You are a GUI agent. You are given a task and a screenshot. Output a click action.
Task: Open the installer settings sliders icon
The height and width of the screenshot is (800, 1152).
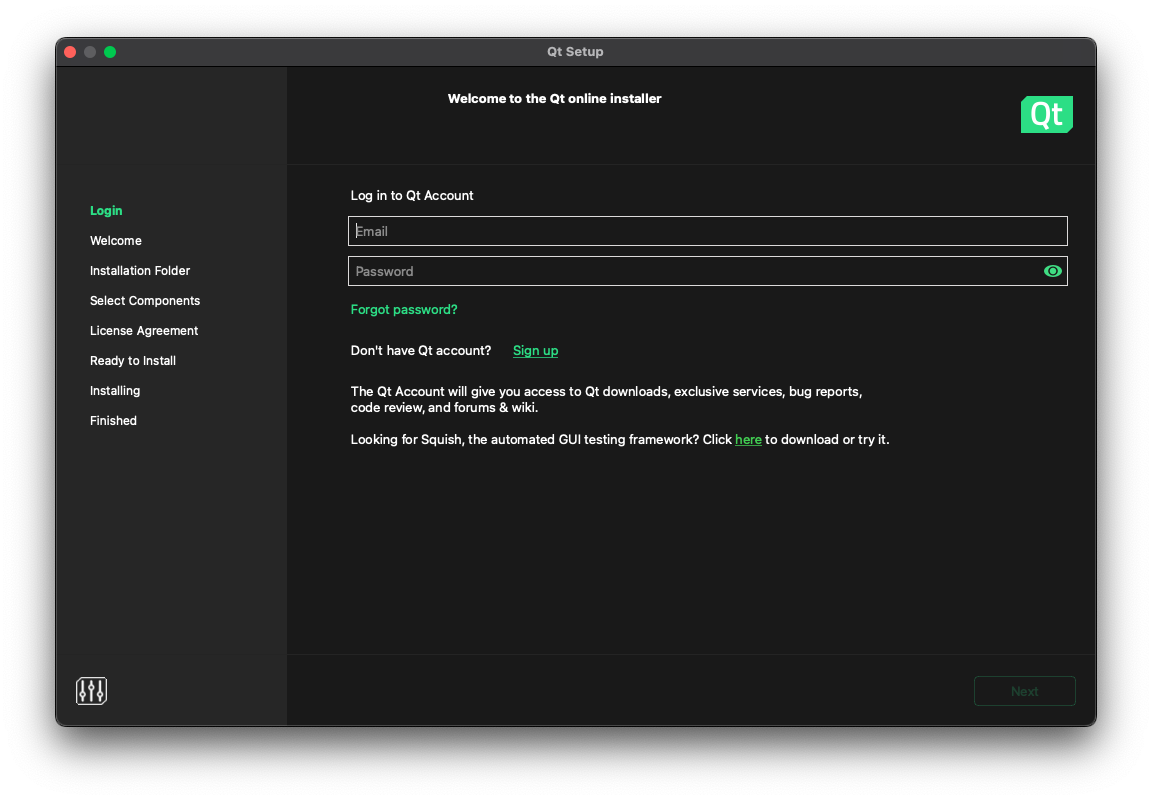point(91,691)
